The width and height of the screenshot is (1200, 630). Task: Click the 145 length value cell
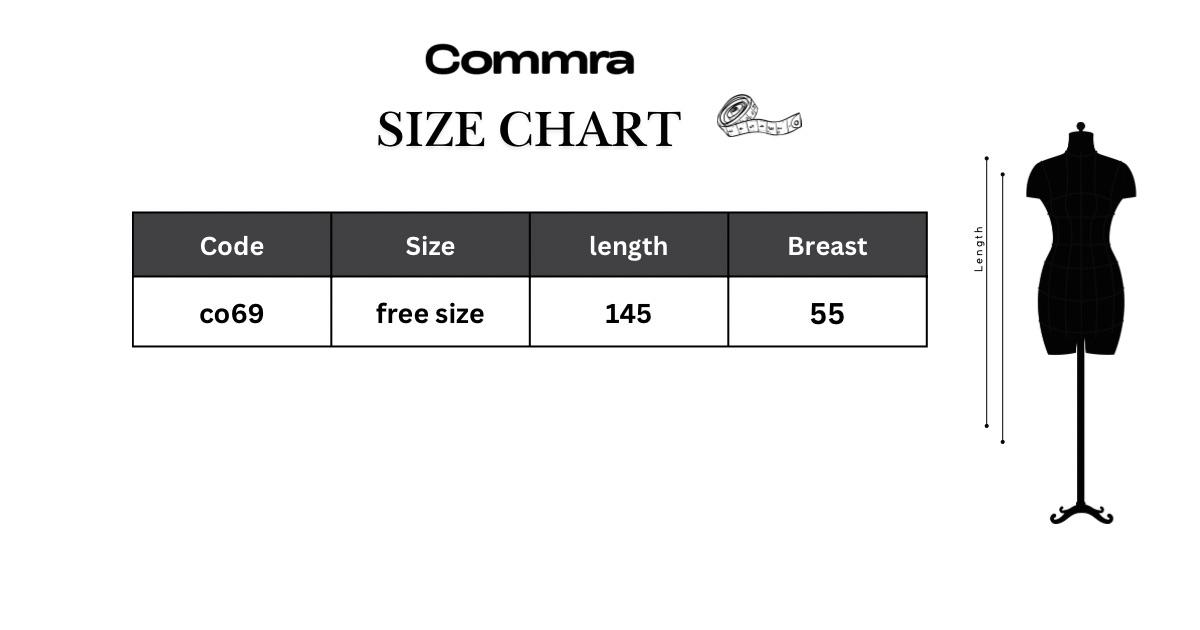pyautogui.click(x=629, y=313)
